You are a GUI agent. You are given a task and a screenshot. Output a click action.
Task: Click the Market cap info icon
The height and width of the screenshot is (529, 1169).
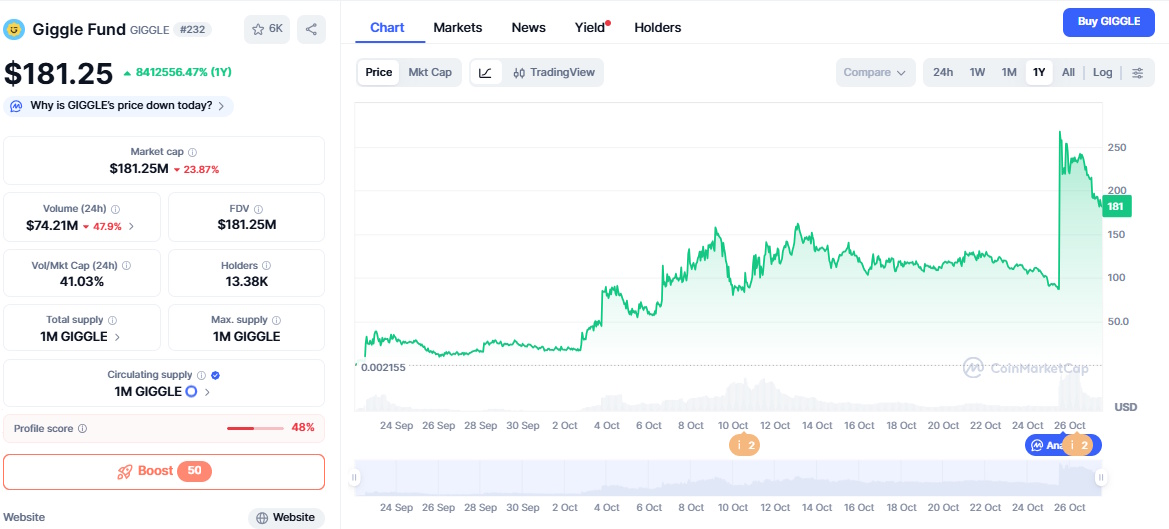pos(193,152)
